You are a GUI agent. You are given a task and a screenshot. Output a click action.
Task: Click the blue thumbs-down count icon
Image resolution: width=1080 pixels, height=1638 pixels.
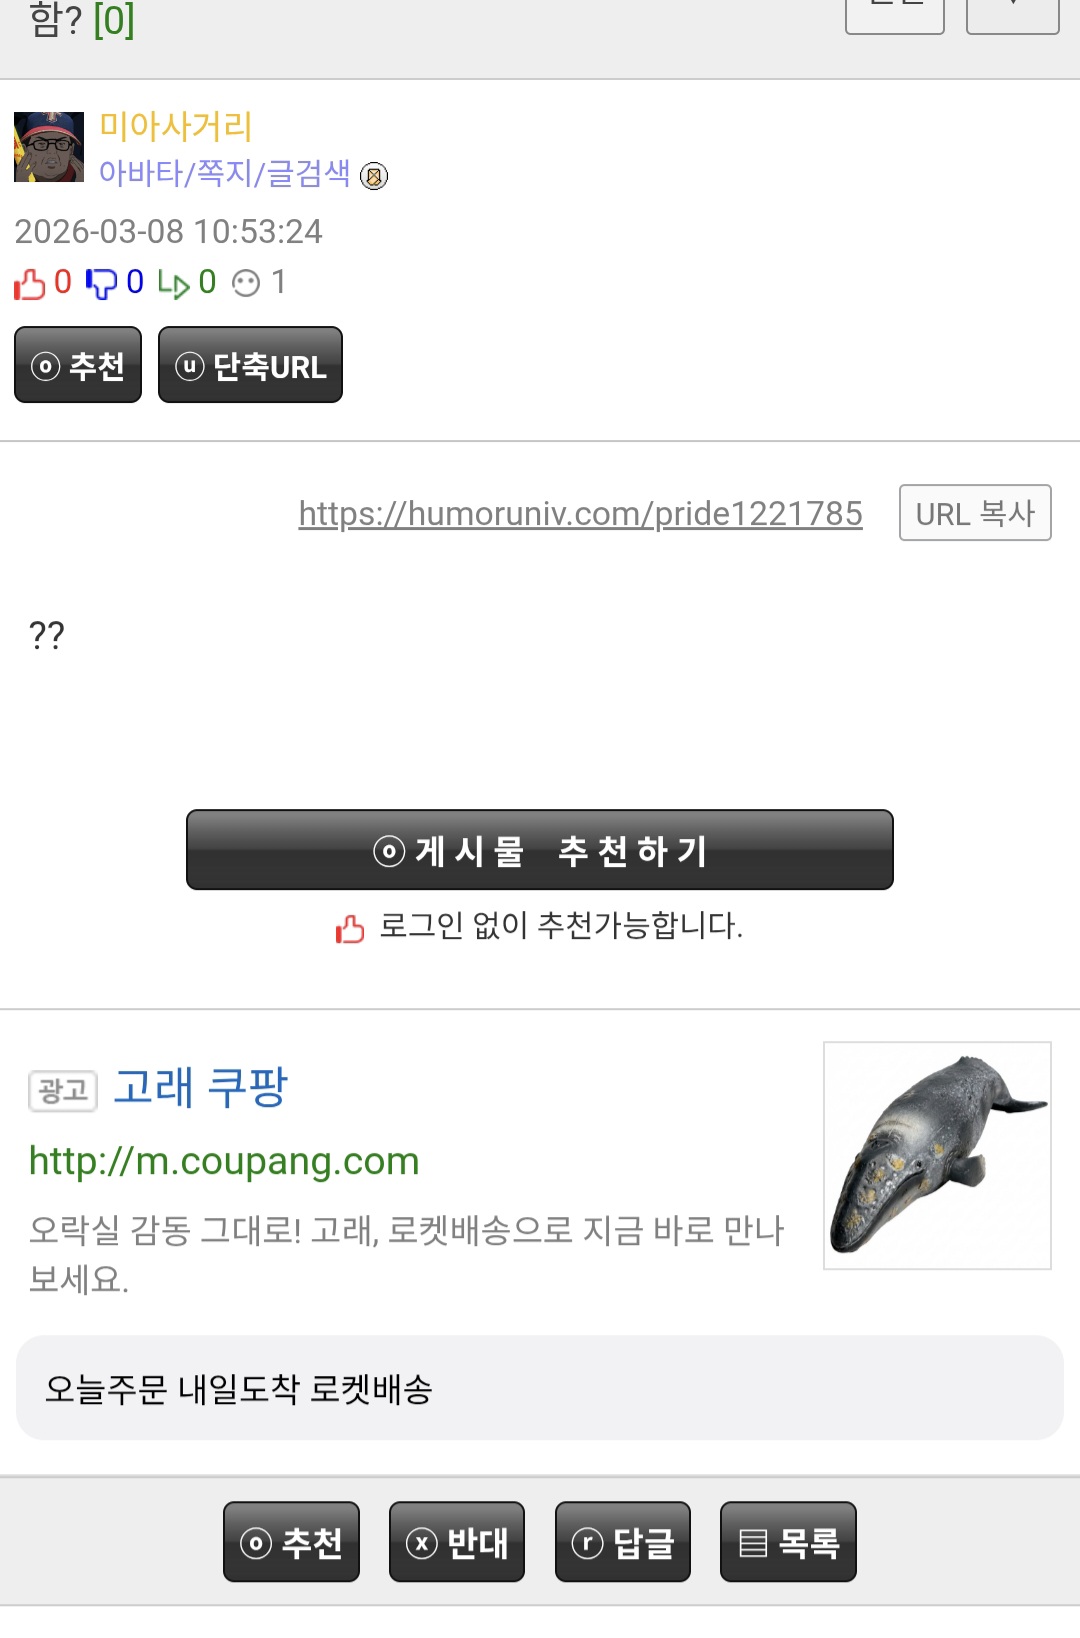[101, 284]
